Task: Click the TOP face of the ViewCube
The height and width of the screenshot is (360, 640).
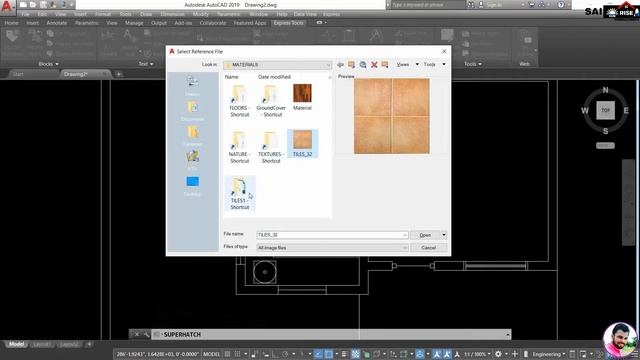Action: pyautogui.click(x=605, y=110)
